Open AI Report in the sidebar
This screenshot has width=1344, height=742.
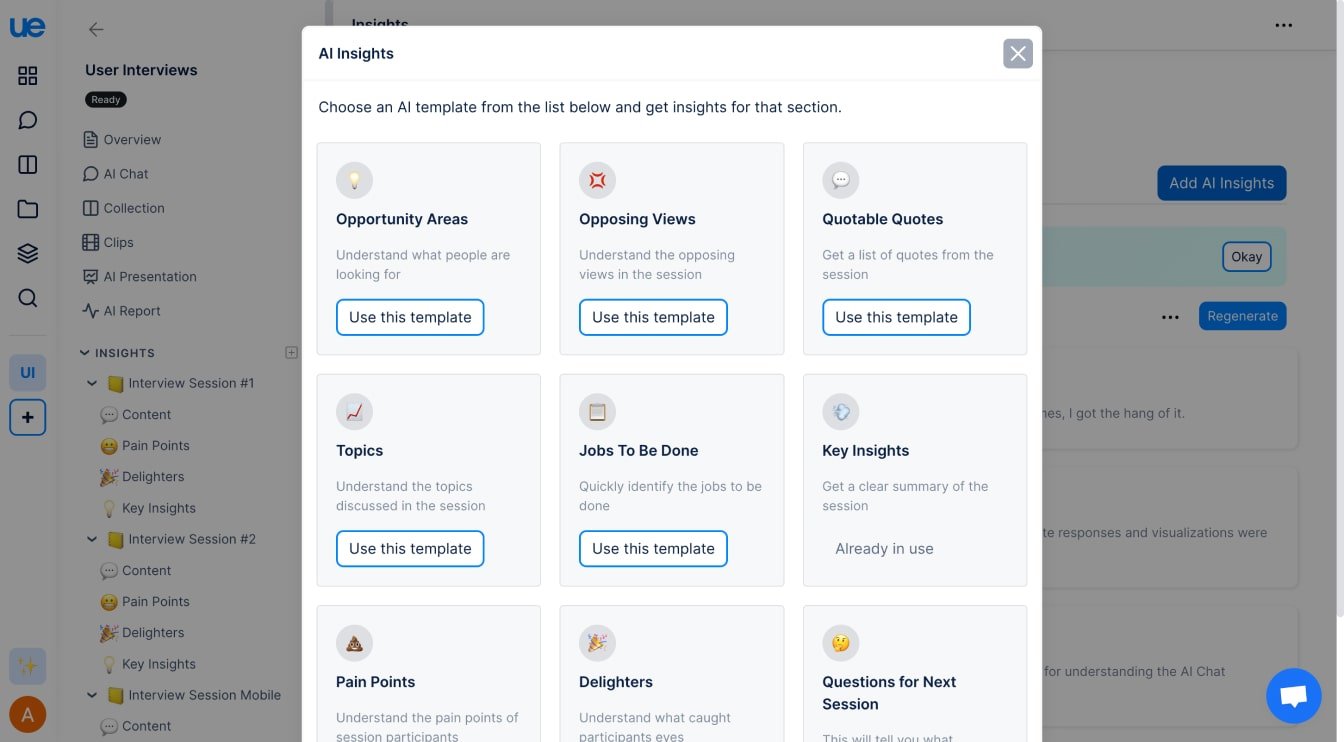pyautogui.click(x=132, y=311)
